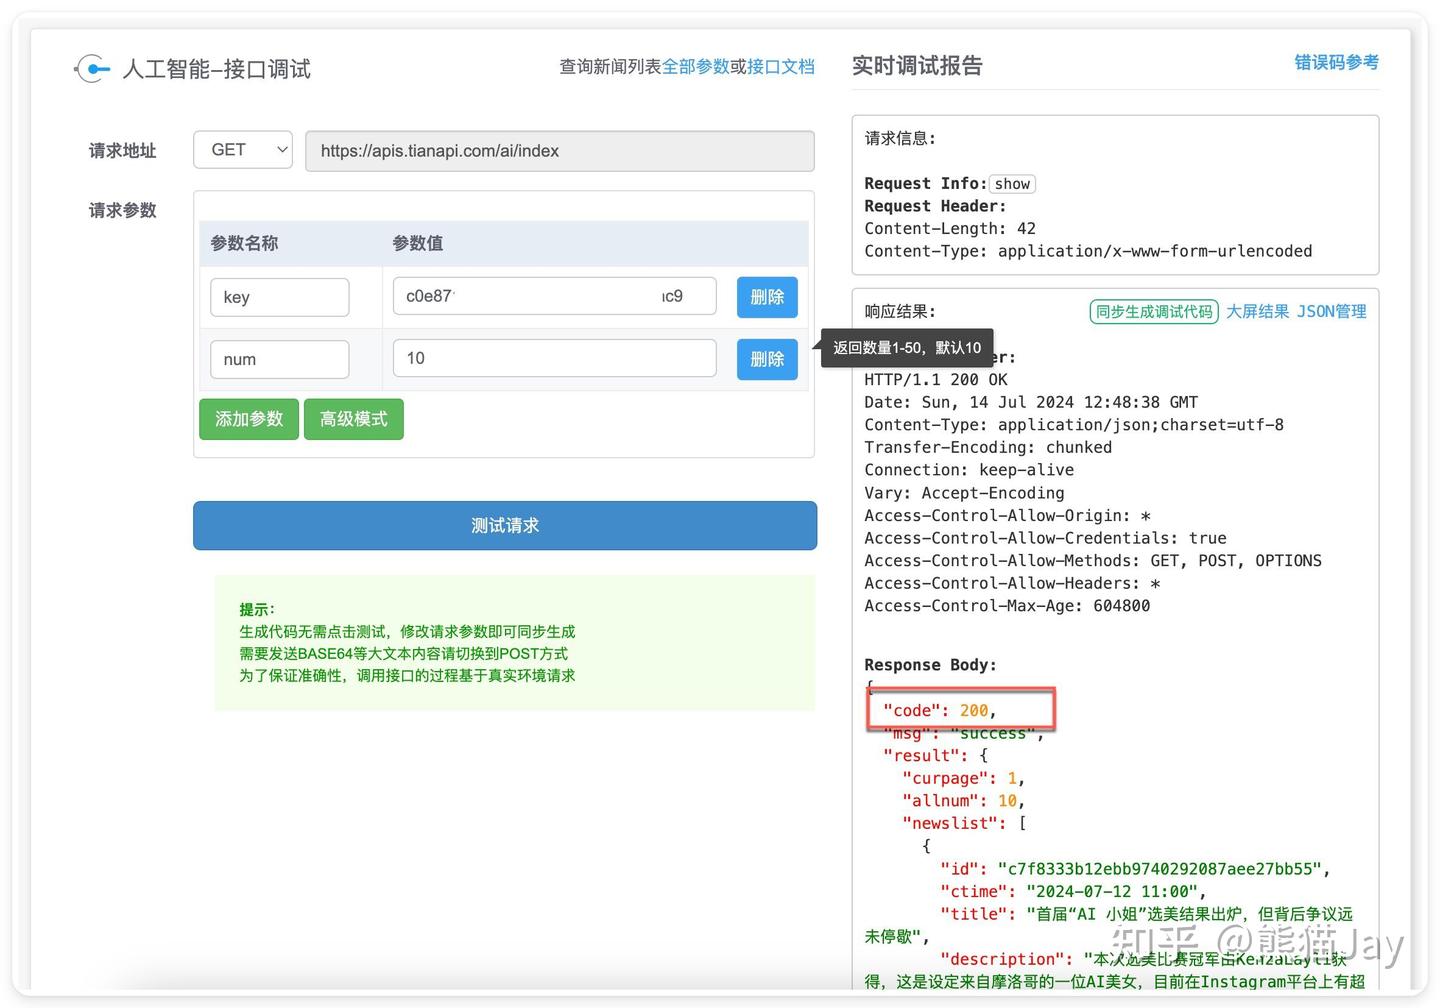The height and width of the screenshot is (1008, 1440).
Task: Click the Access-Control-Max-Age: 604800 line
Action: click(x=1007, y=606)
